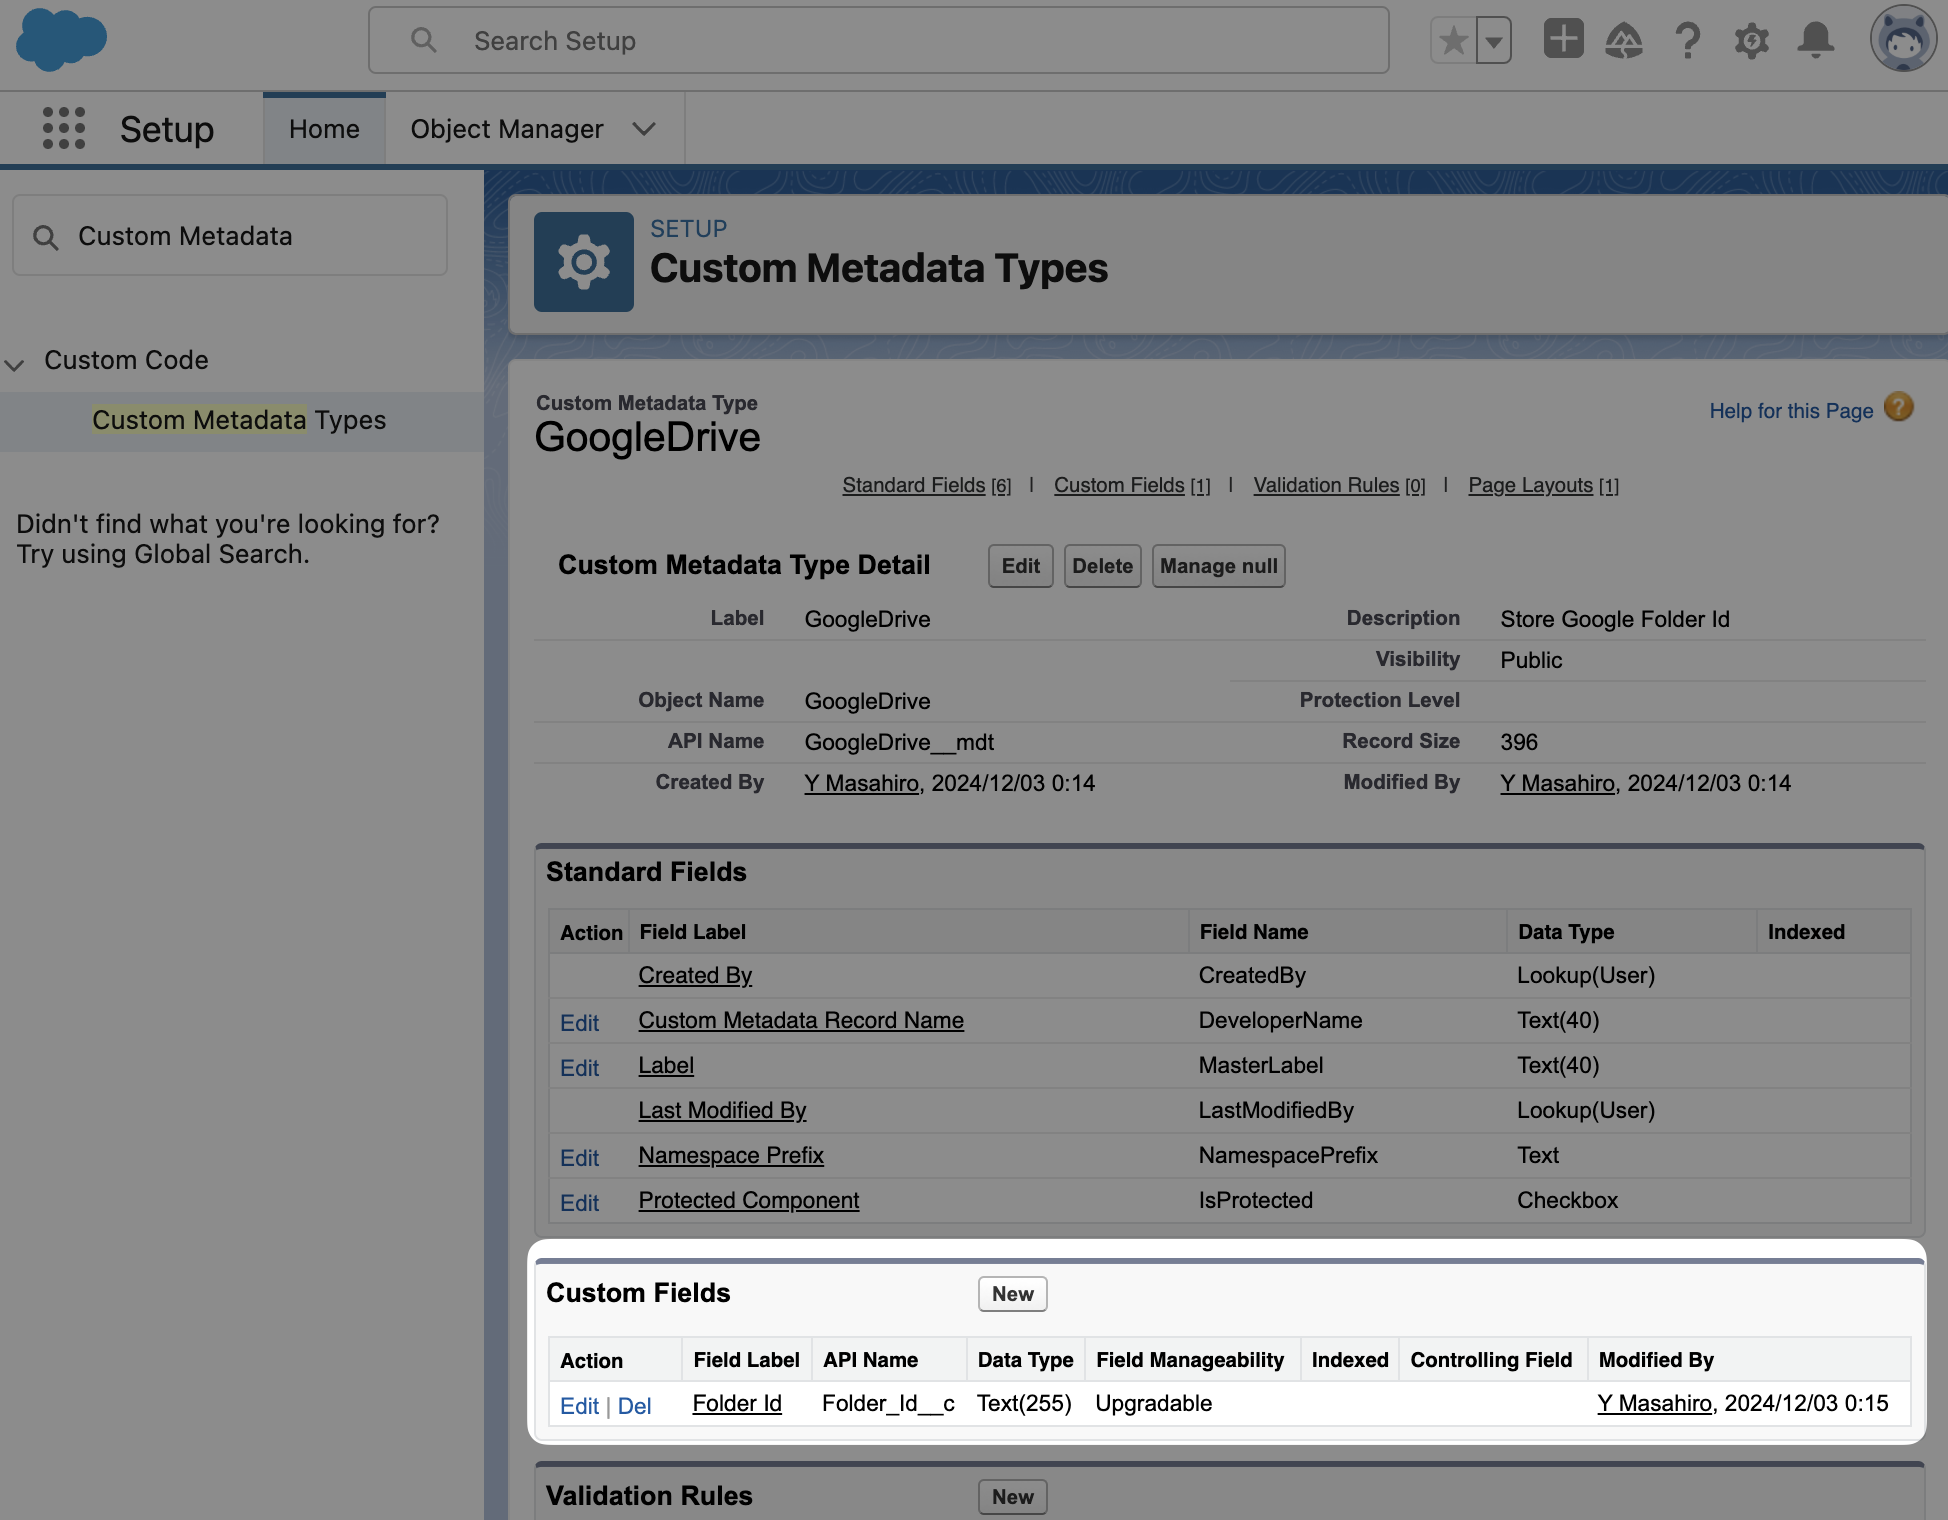Click the help icon beside Help for this Page
Viewport: 1948px width, 1520px height.
coord(1898,408)
